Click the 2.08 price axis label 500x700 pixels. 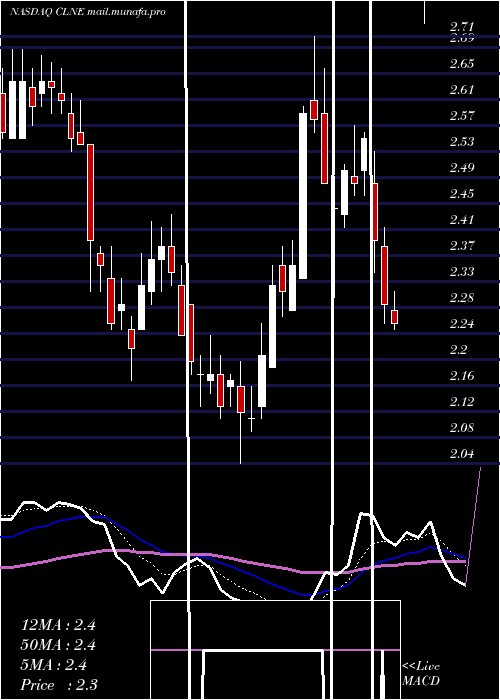point(462,427)
